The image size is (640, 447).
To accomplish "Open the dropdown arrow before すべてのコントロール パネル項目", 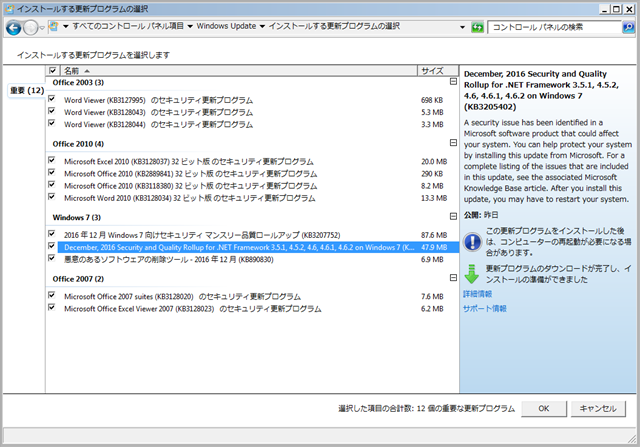I will [65, 27].
